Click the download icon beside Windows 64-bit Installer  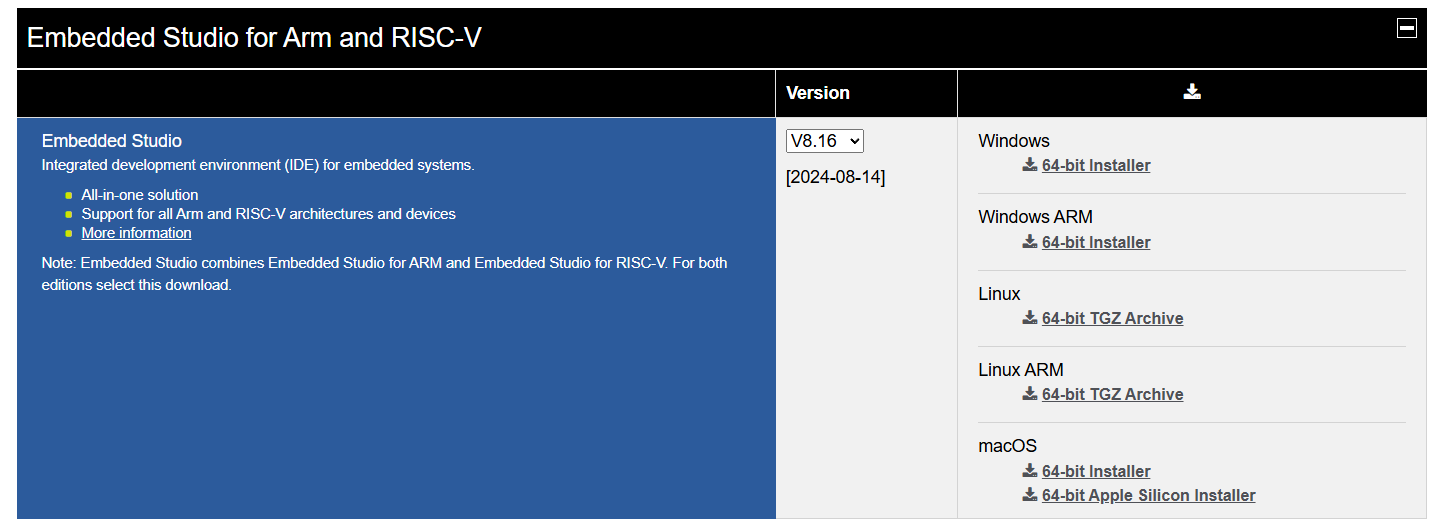click(x=1029, y=165)
